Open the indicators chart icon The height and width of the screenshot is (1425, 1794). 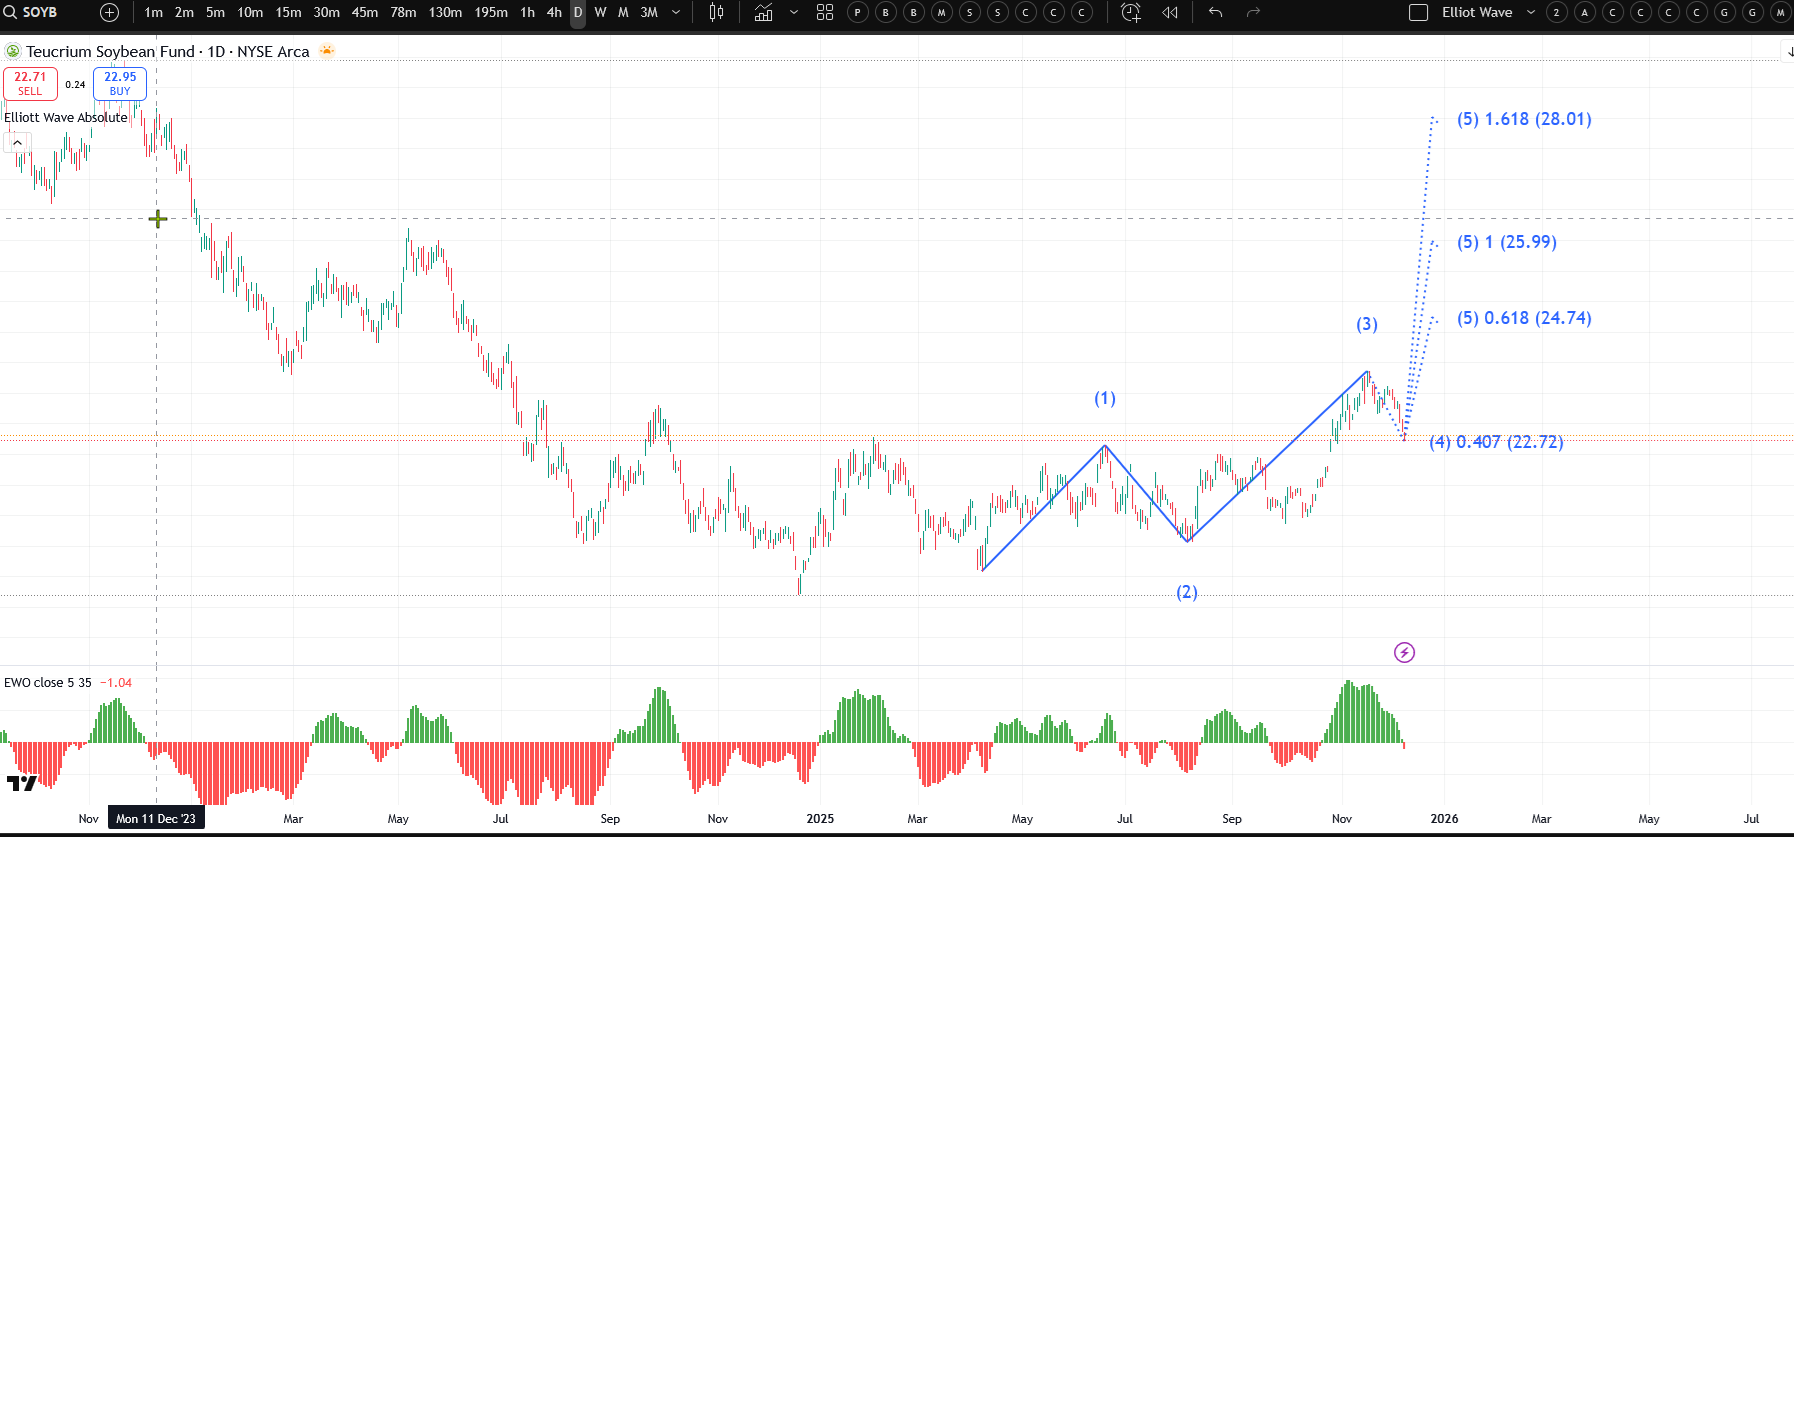764,13
